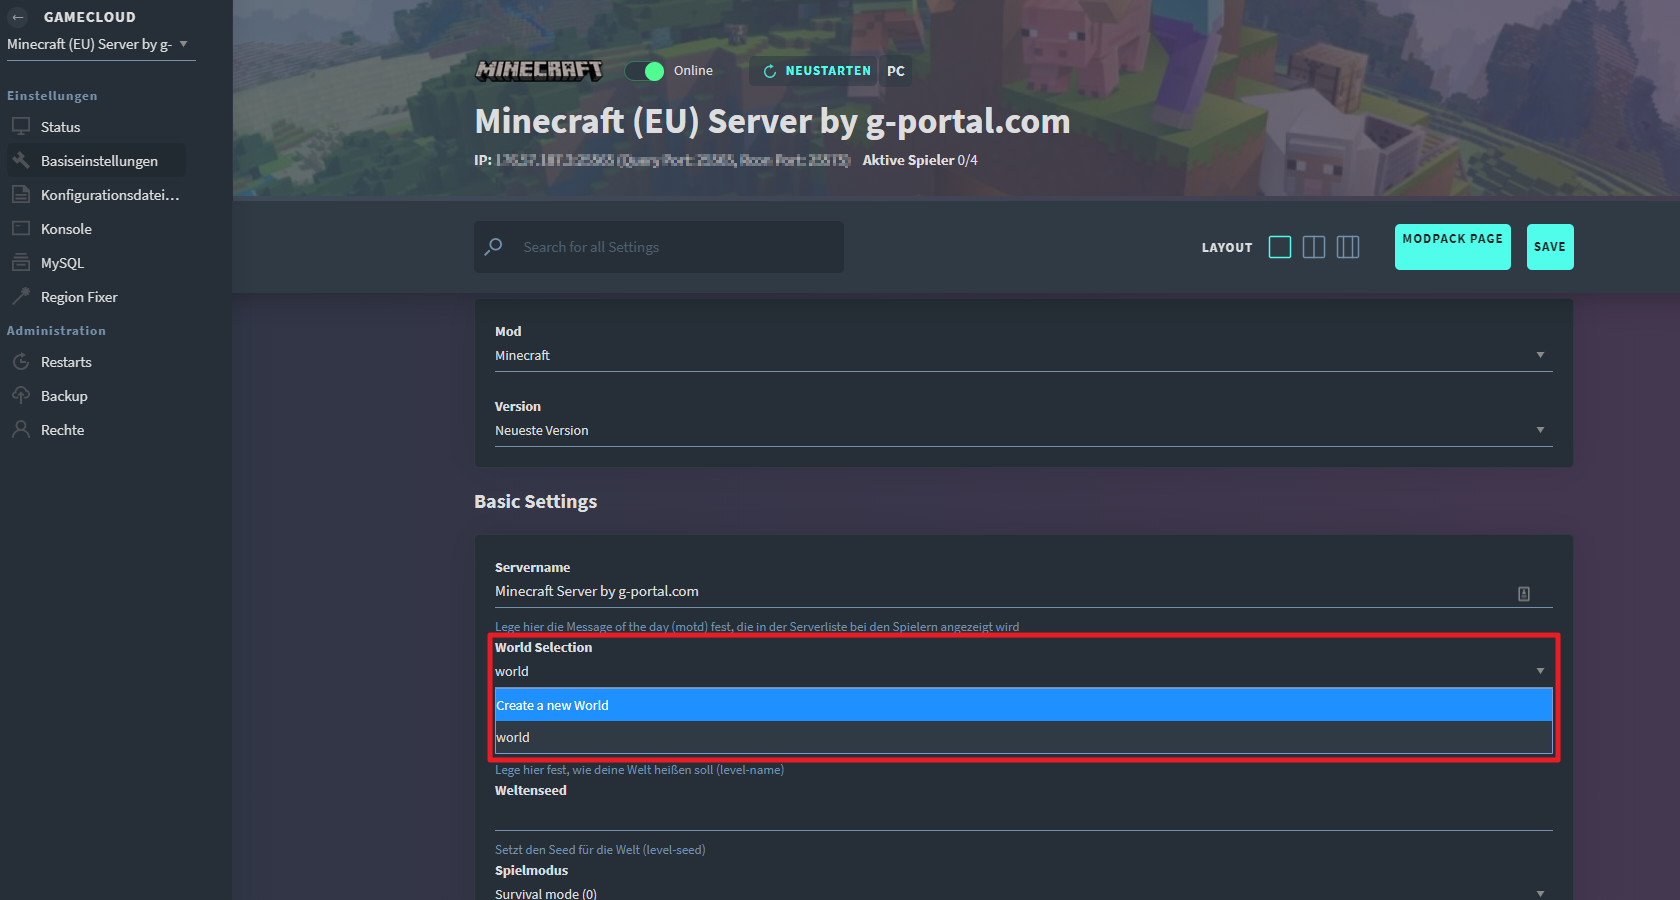Open Restarts via the clock icon
Image resolution: width=1680 pixels, height=900 pixels.
coord(21,361)
